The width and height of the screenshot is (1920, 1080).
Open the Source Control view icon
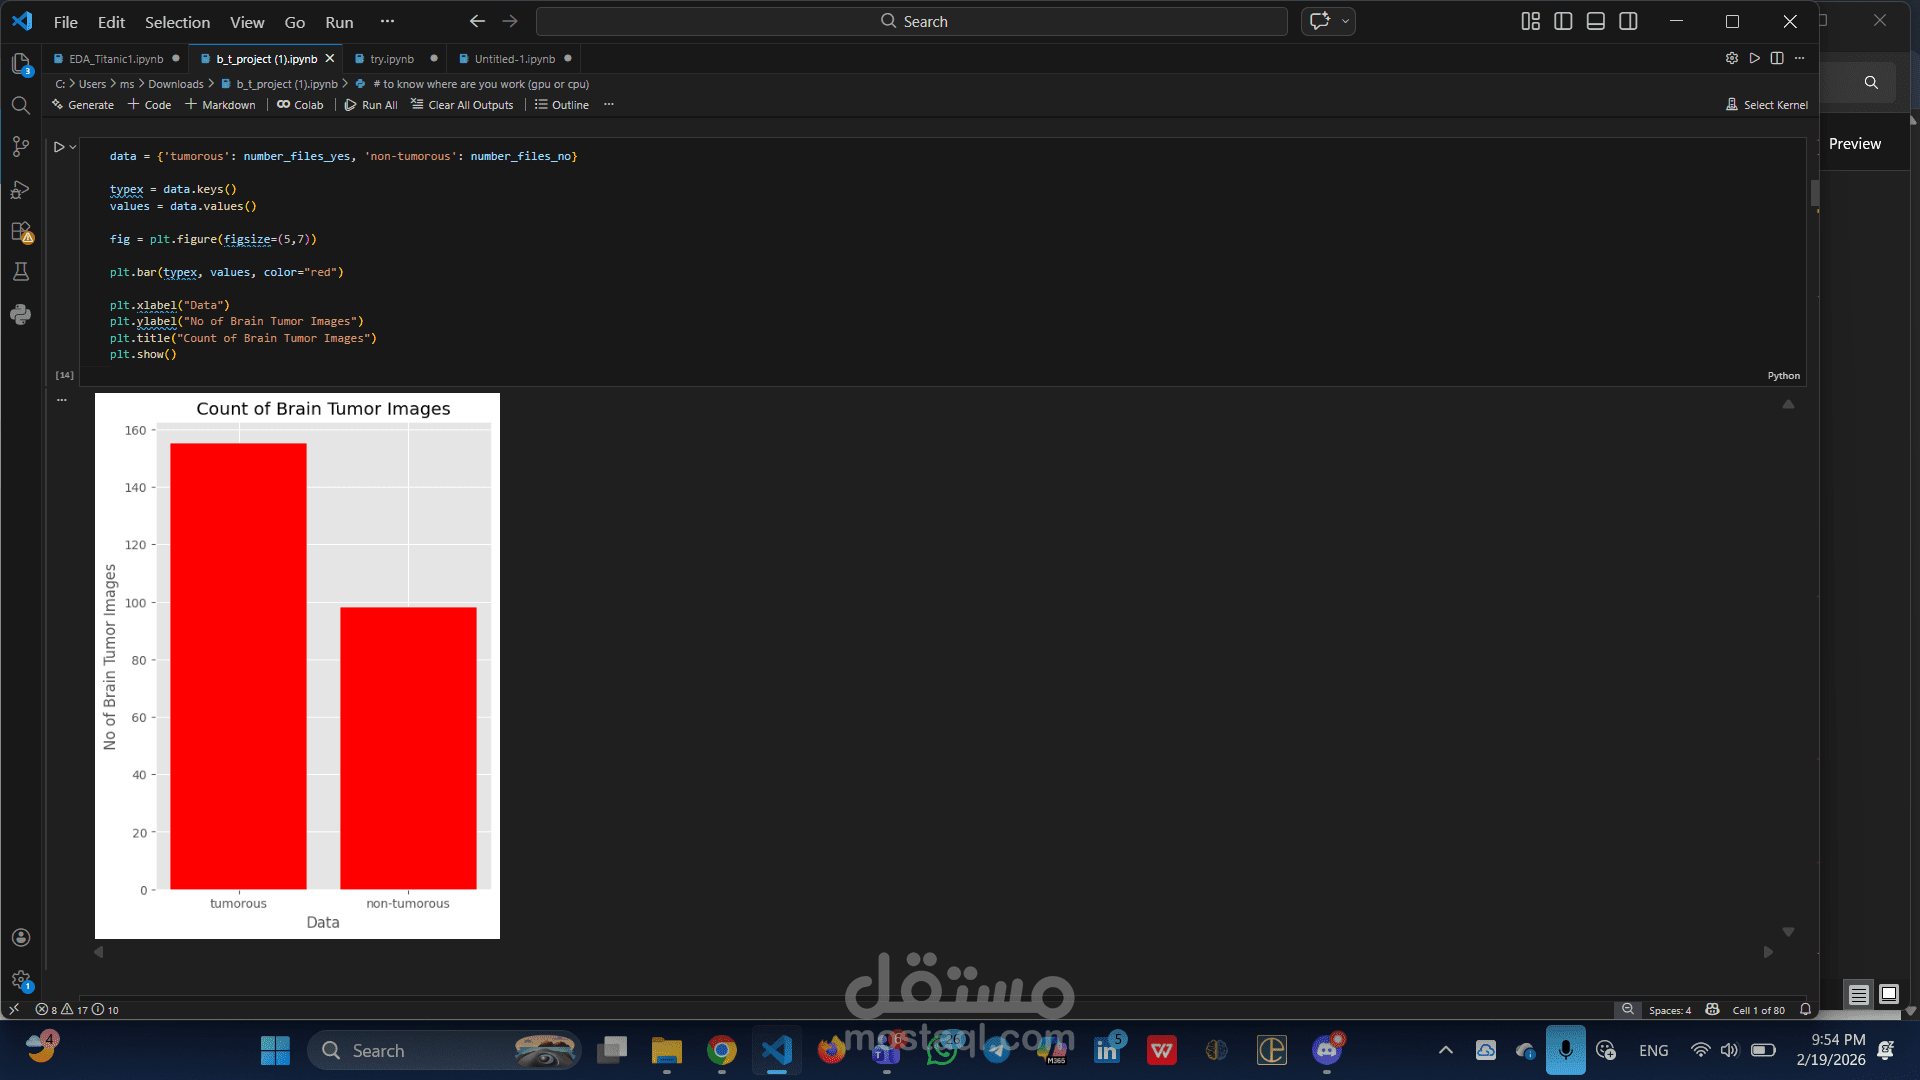click(21, 147)
